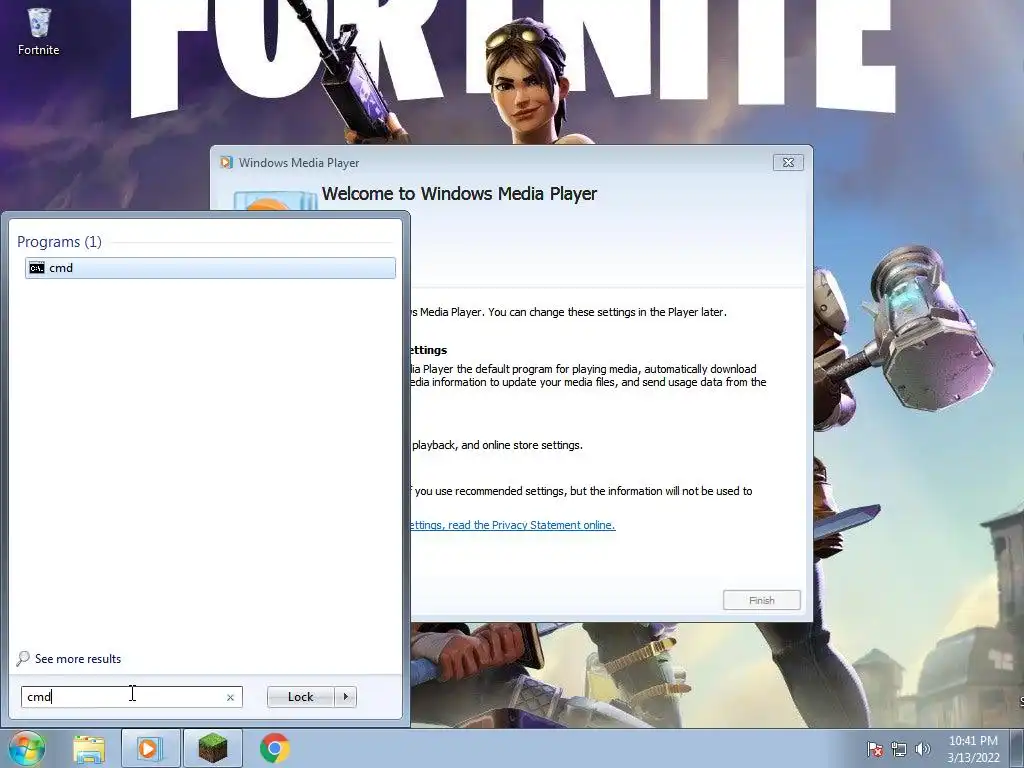The width and height of the screenshot is (1024, 768).
Task: Open the volume speaker tray icon
Action: [922, 750]
